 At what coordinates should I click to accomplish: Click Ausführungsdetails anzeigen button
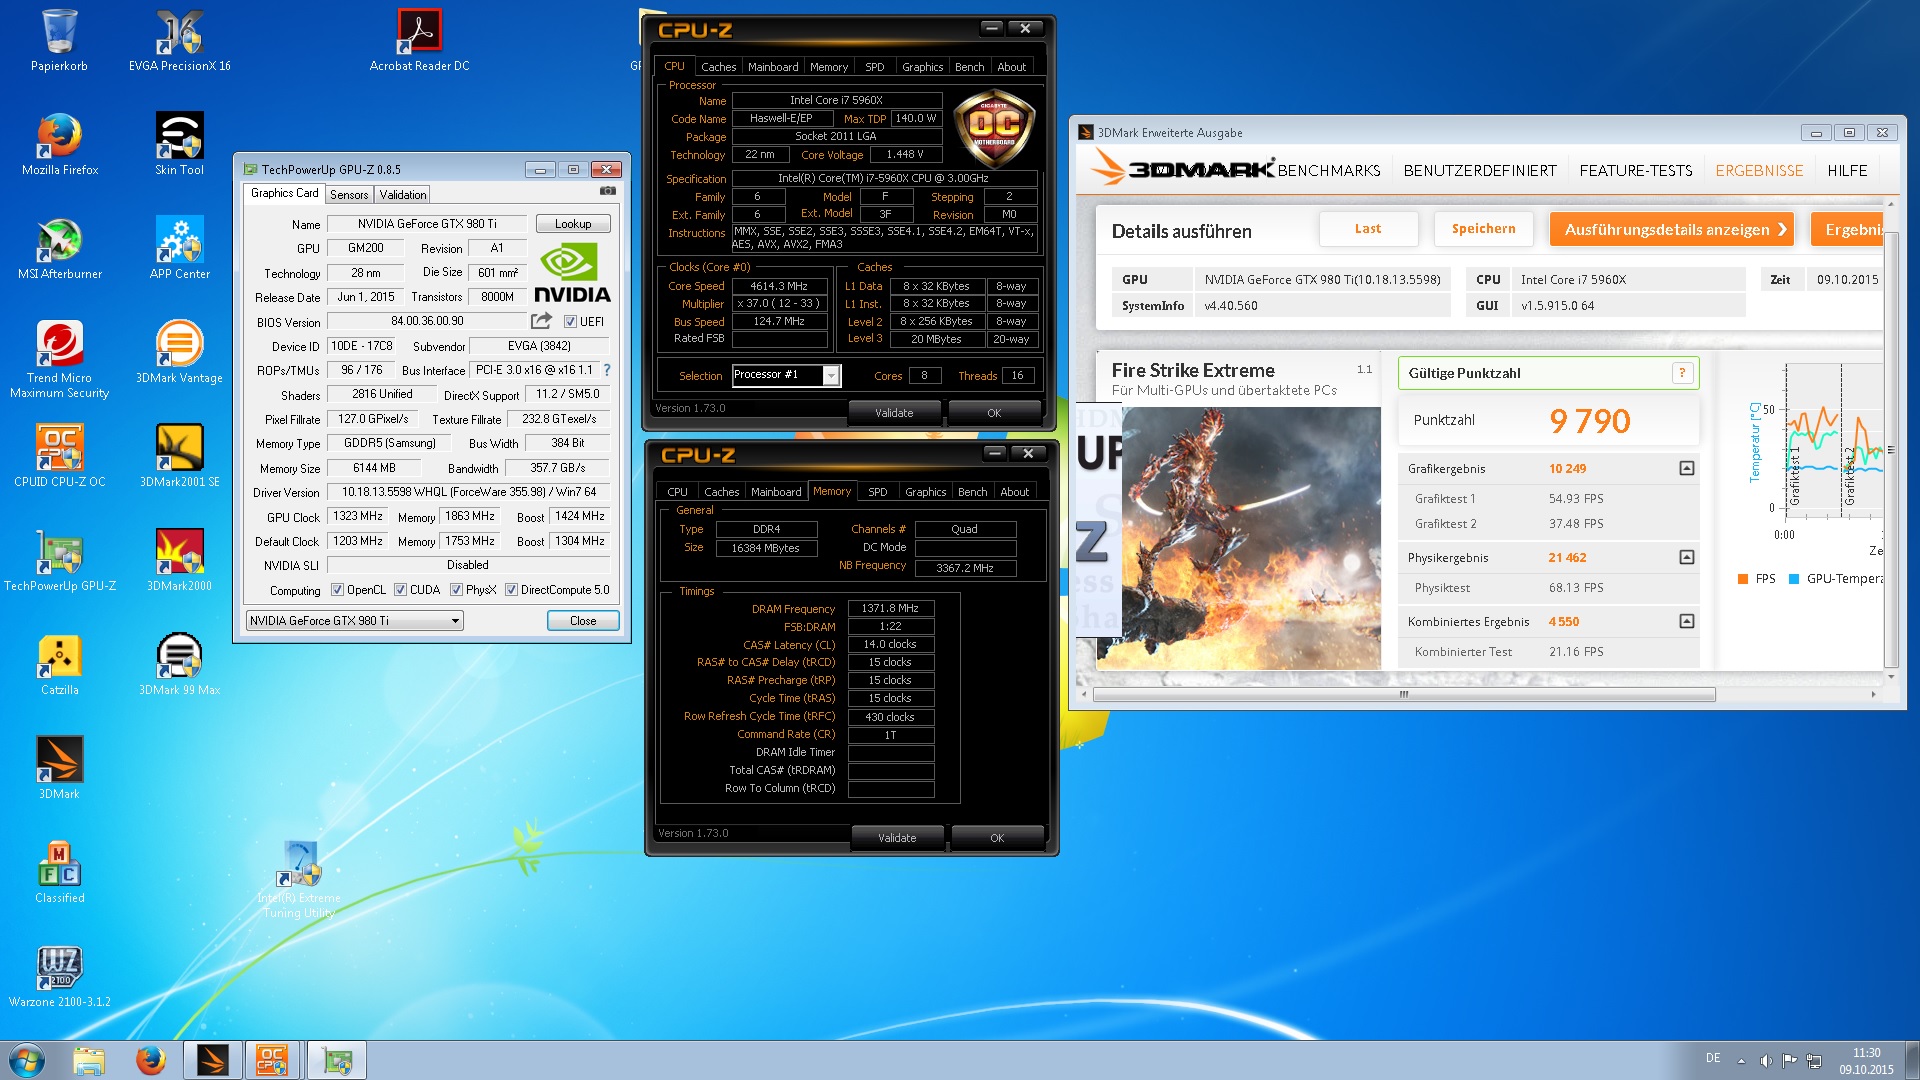(x=1670, y=229)
